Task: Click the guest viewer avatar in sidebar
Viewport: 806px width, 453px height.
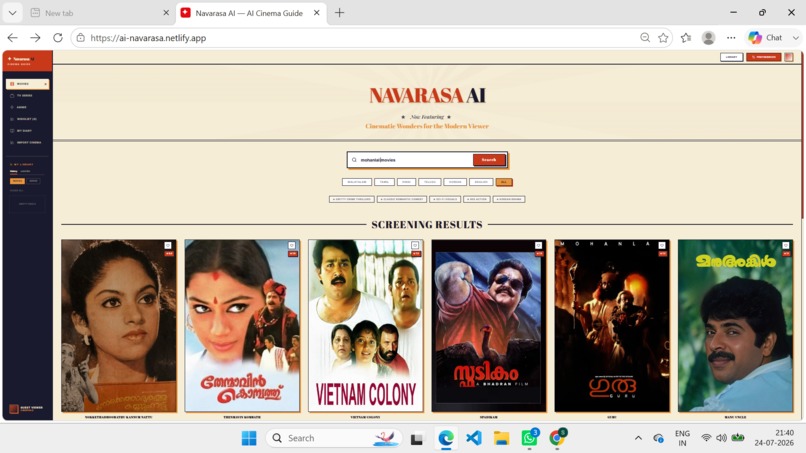Action: point(14,409)
